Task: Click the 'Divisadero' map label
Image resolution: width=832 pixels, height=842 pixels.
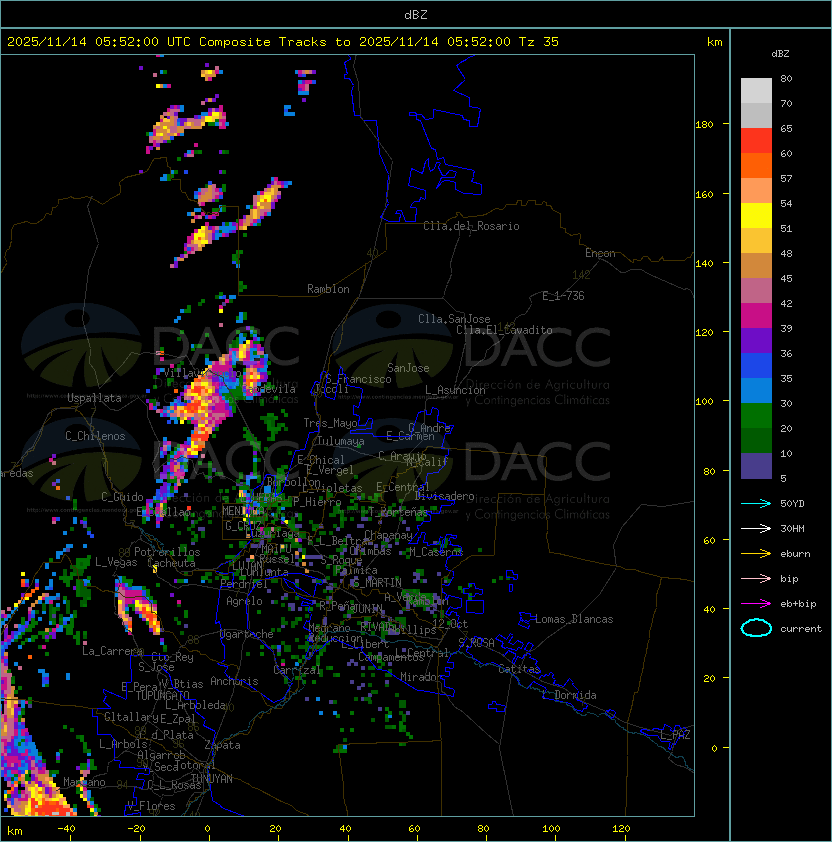Action: click(x=444, y=496)
